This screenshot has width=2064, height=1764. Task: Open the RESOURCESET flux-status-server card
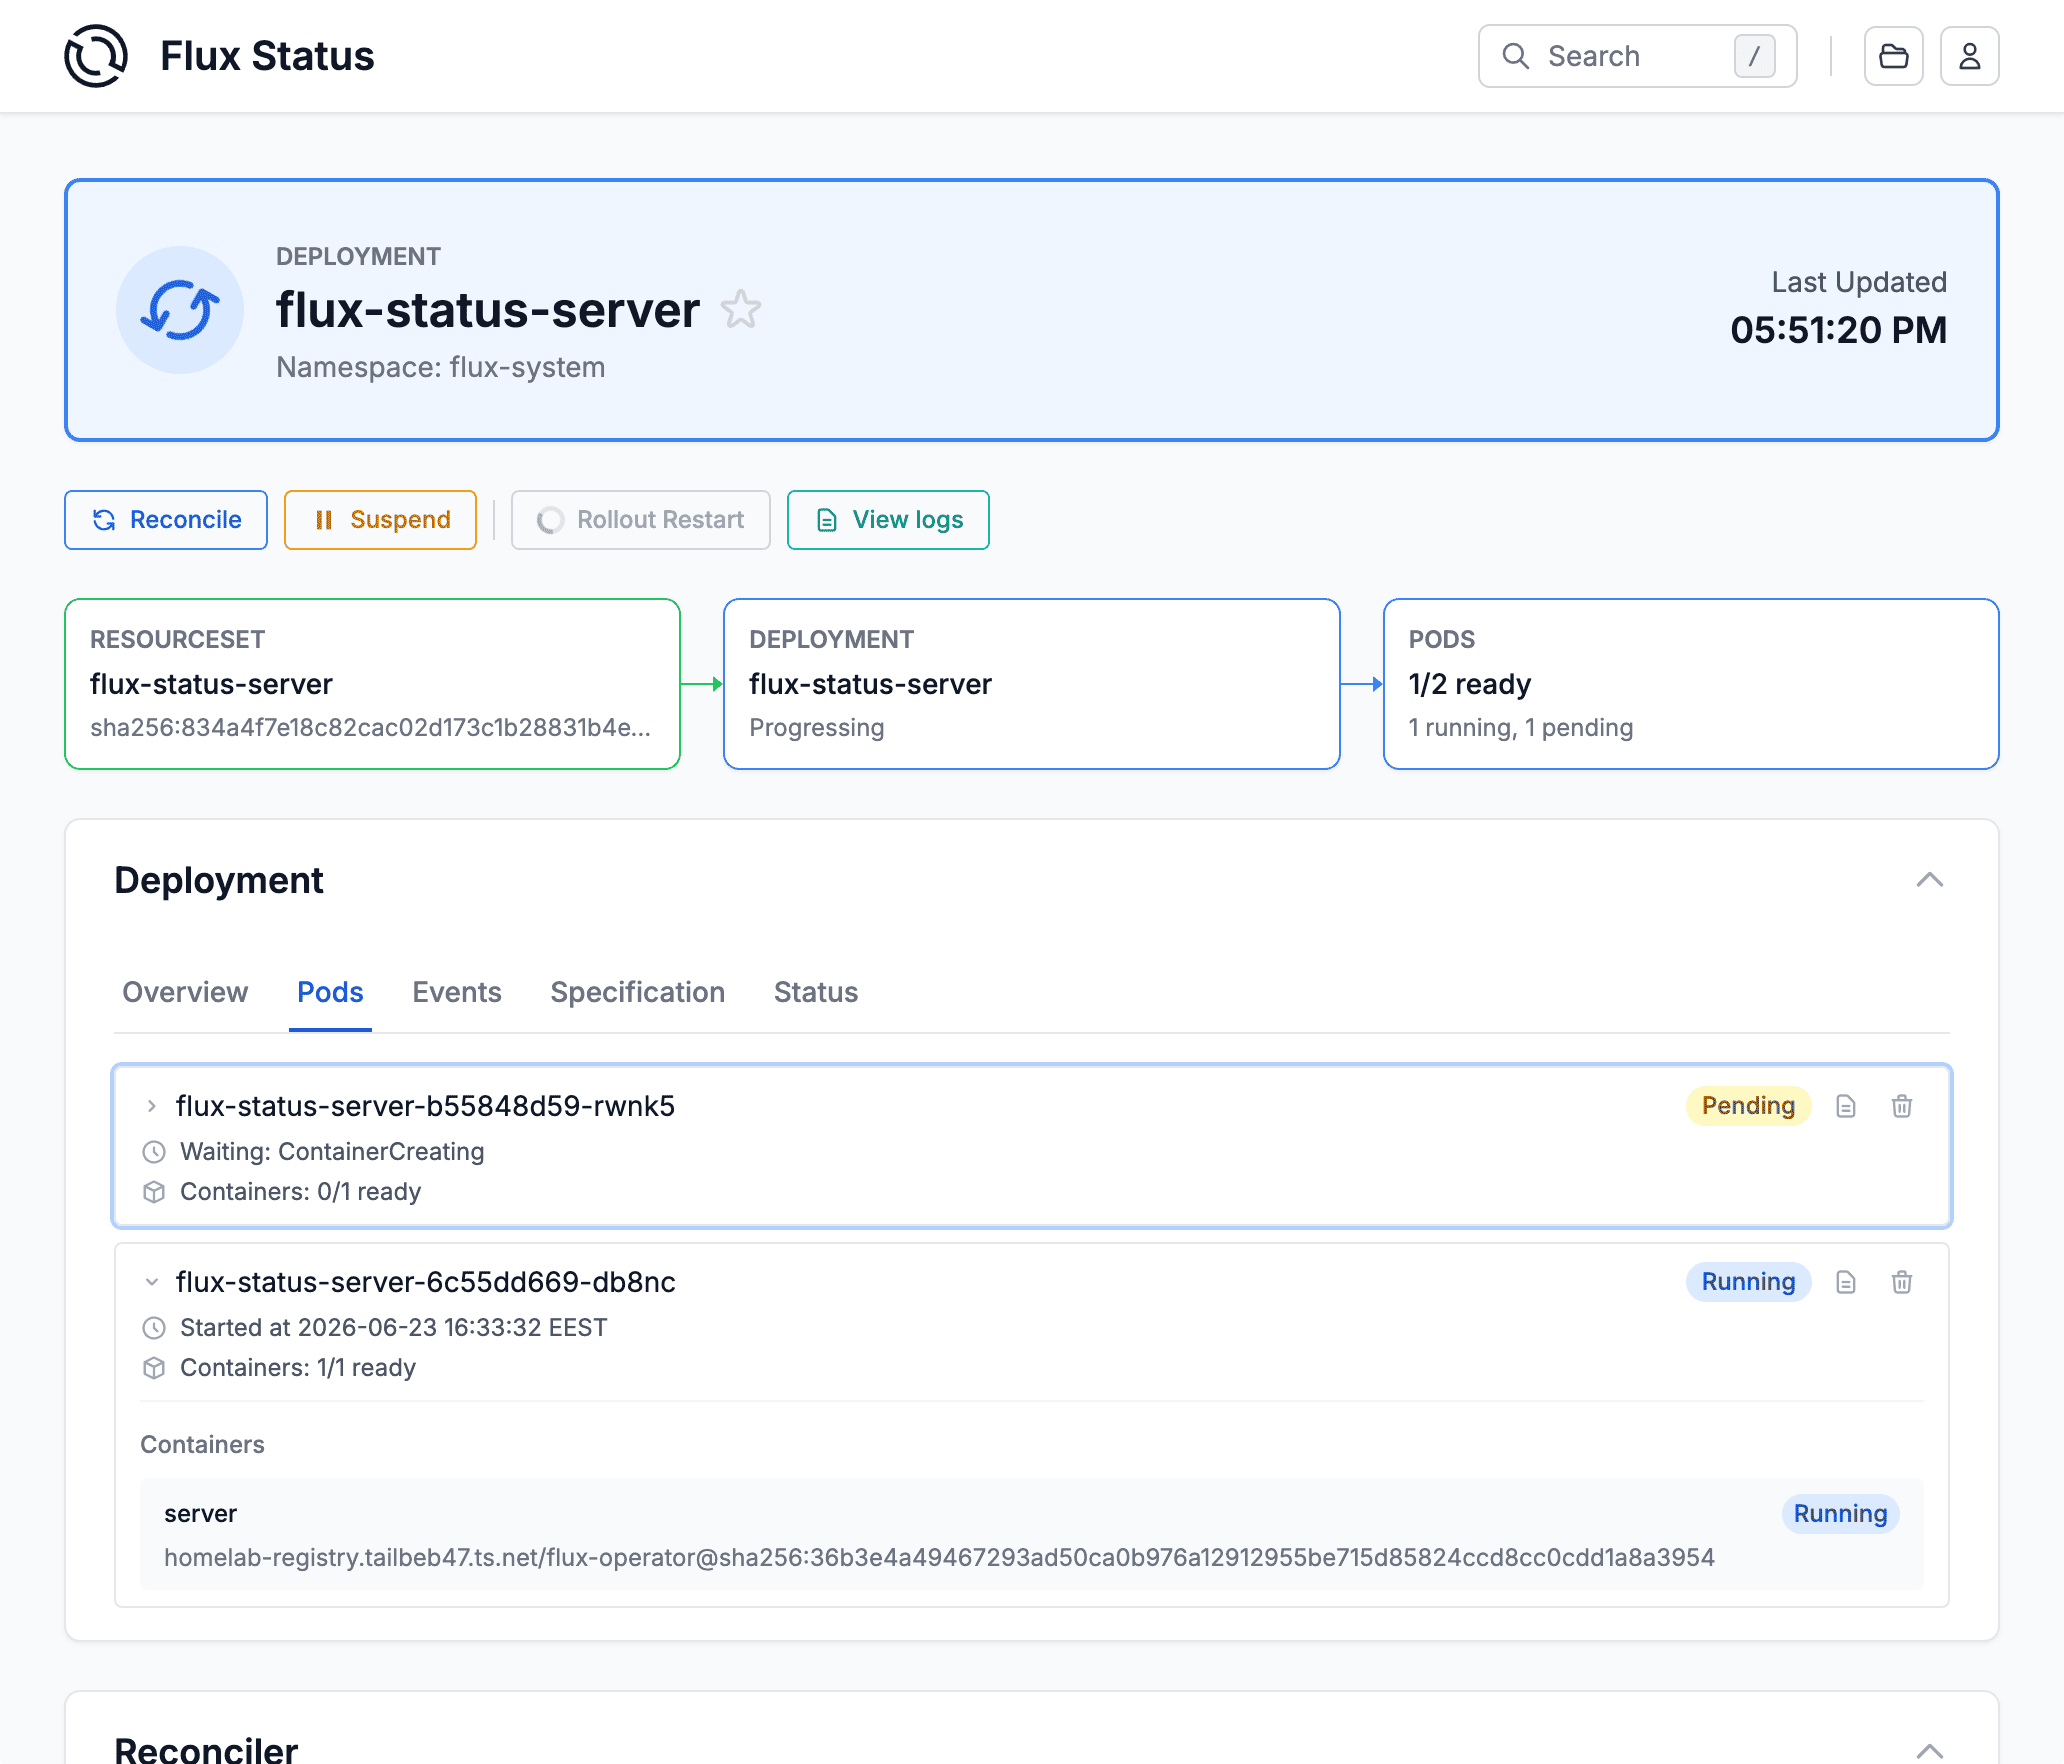tap(372, 684)
